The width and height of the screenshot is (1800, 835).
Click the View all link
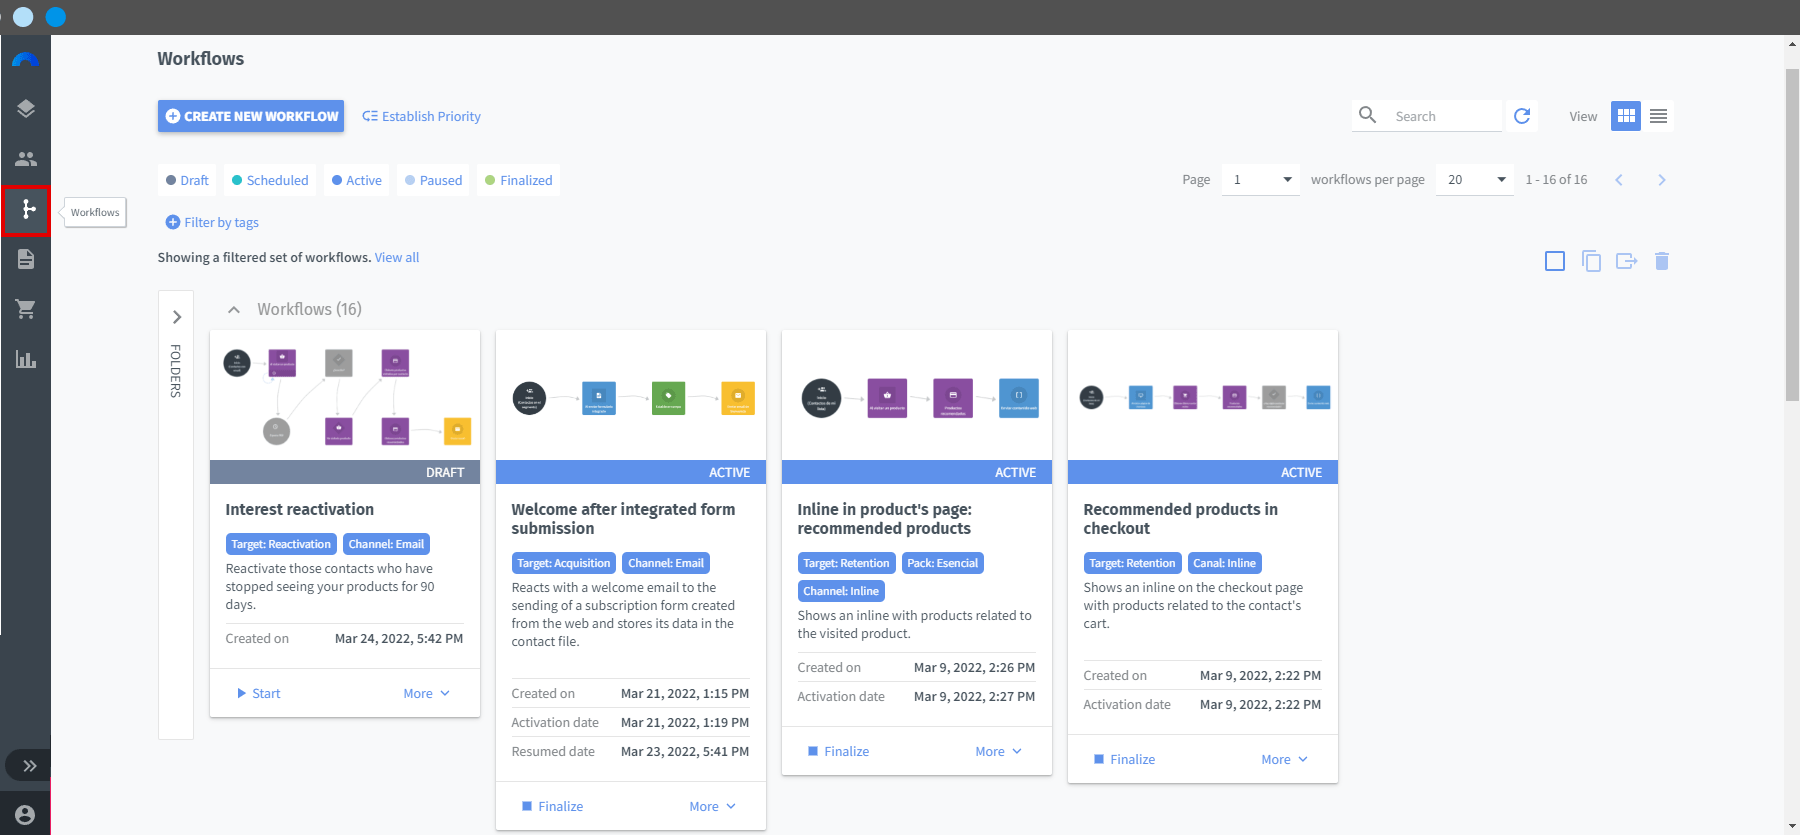397,257
